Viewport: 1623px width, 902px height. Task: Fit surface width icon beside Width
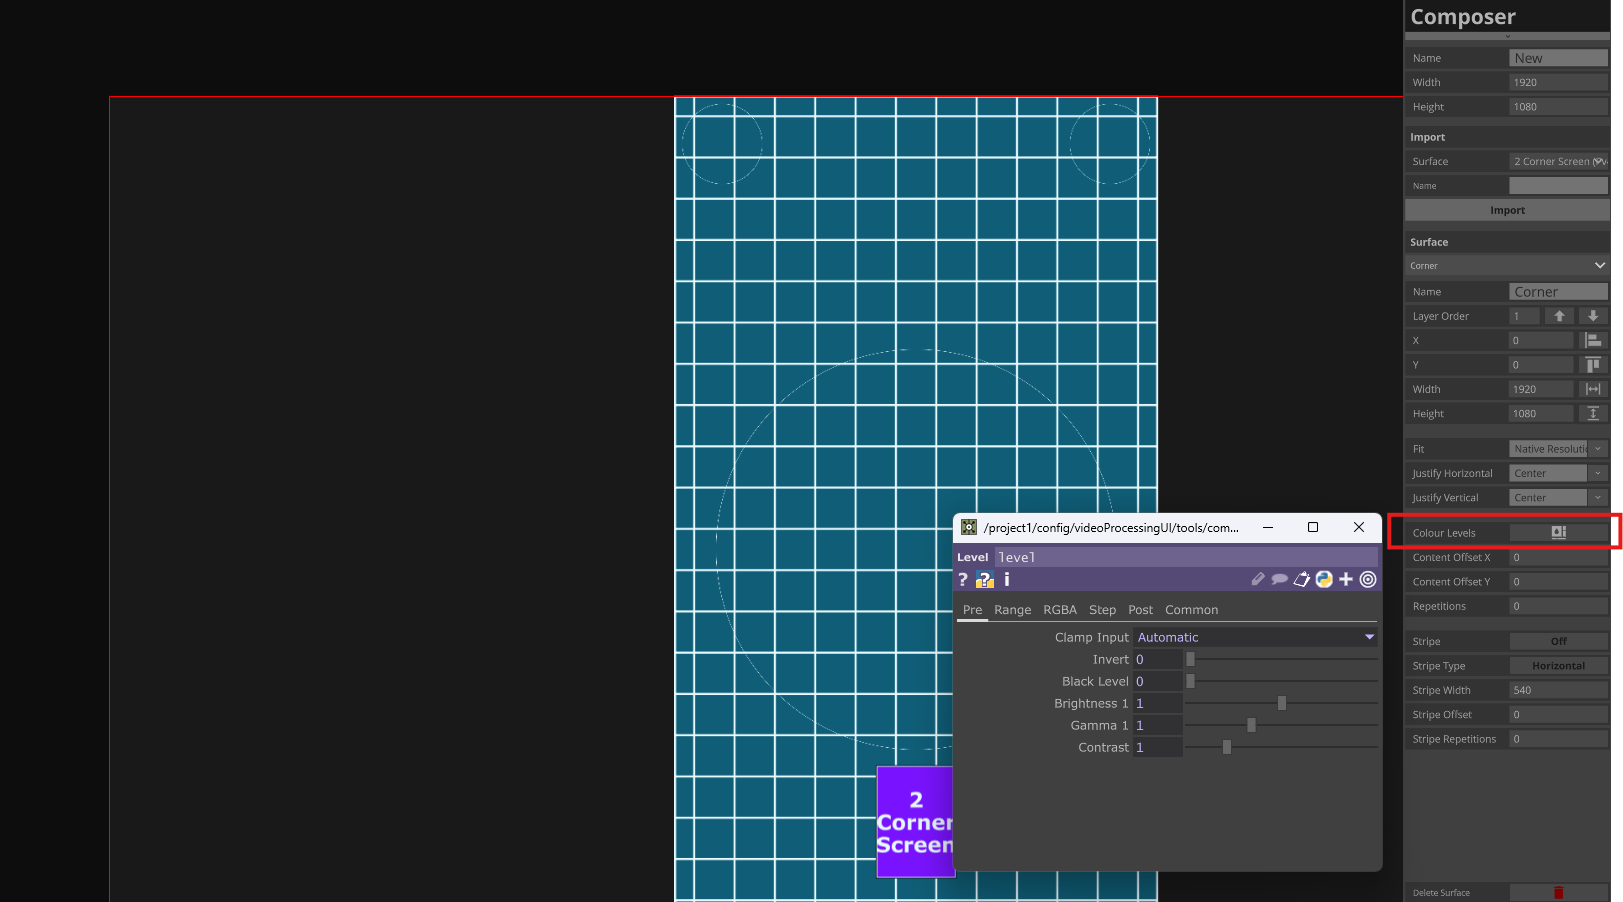1593,389
